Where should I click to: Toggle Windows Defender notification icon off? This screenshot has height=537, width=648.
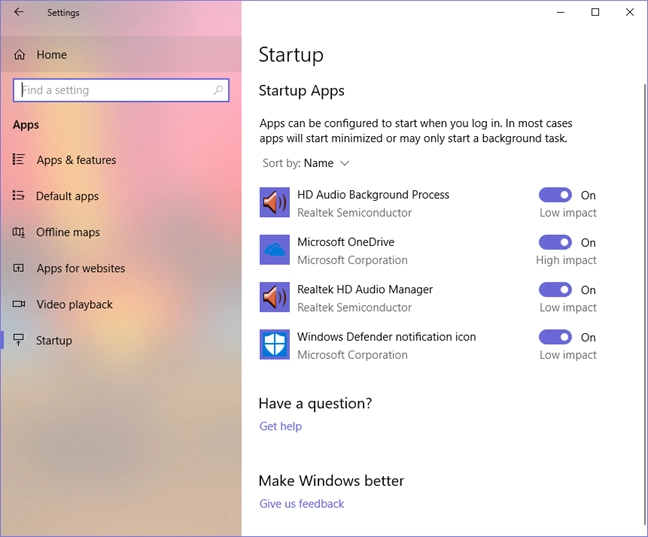555,337
